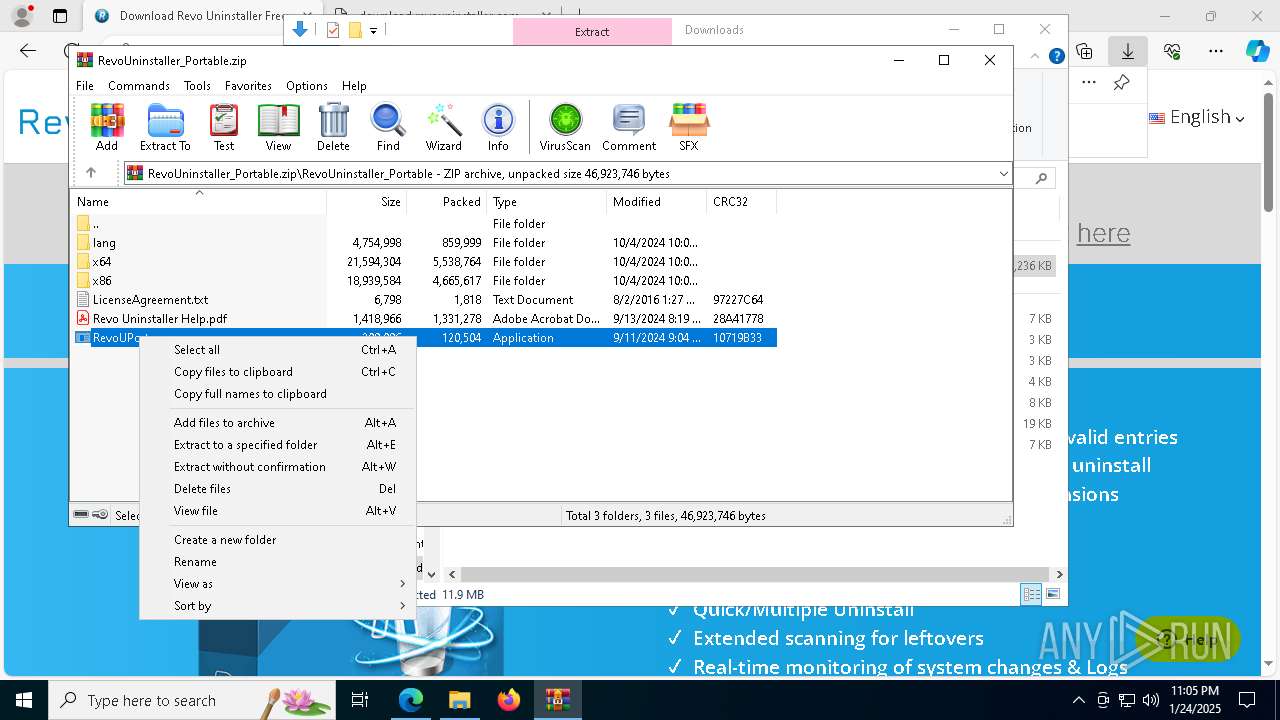Click WinRAR taskbar icon
Image resolution: width=1280 pixels, height=720 pixels.
point(557,700)
